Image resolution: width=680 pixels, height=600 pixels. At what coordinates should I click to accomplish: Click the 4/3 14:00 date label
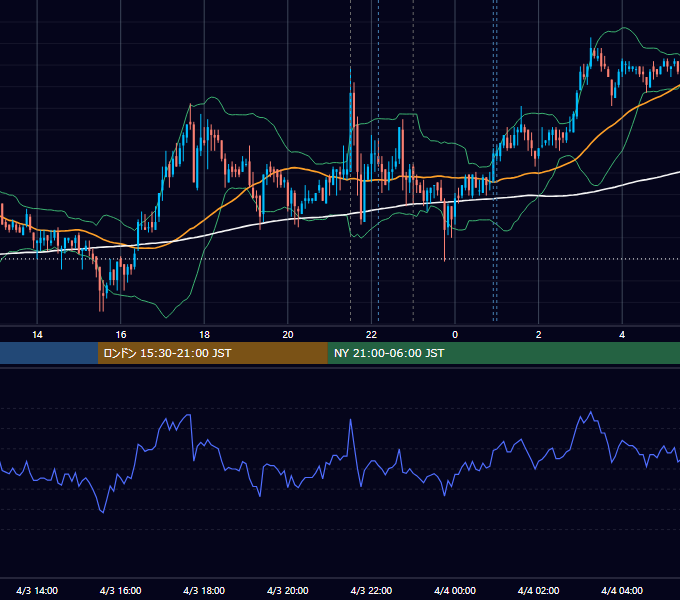point(37,590)
